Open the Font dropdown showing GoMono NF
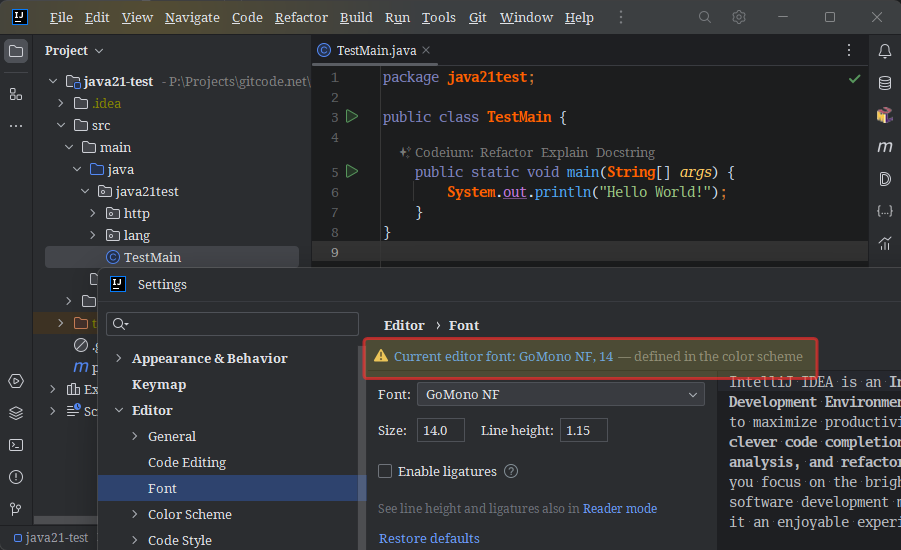The height and width of the screenshot is (550, 901). coord(560,395)
